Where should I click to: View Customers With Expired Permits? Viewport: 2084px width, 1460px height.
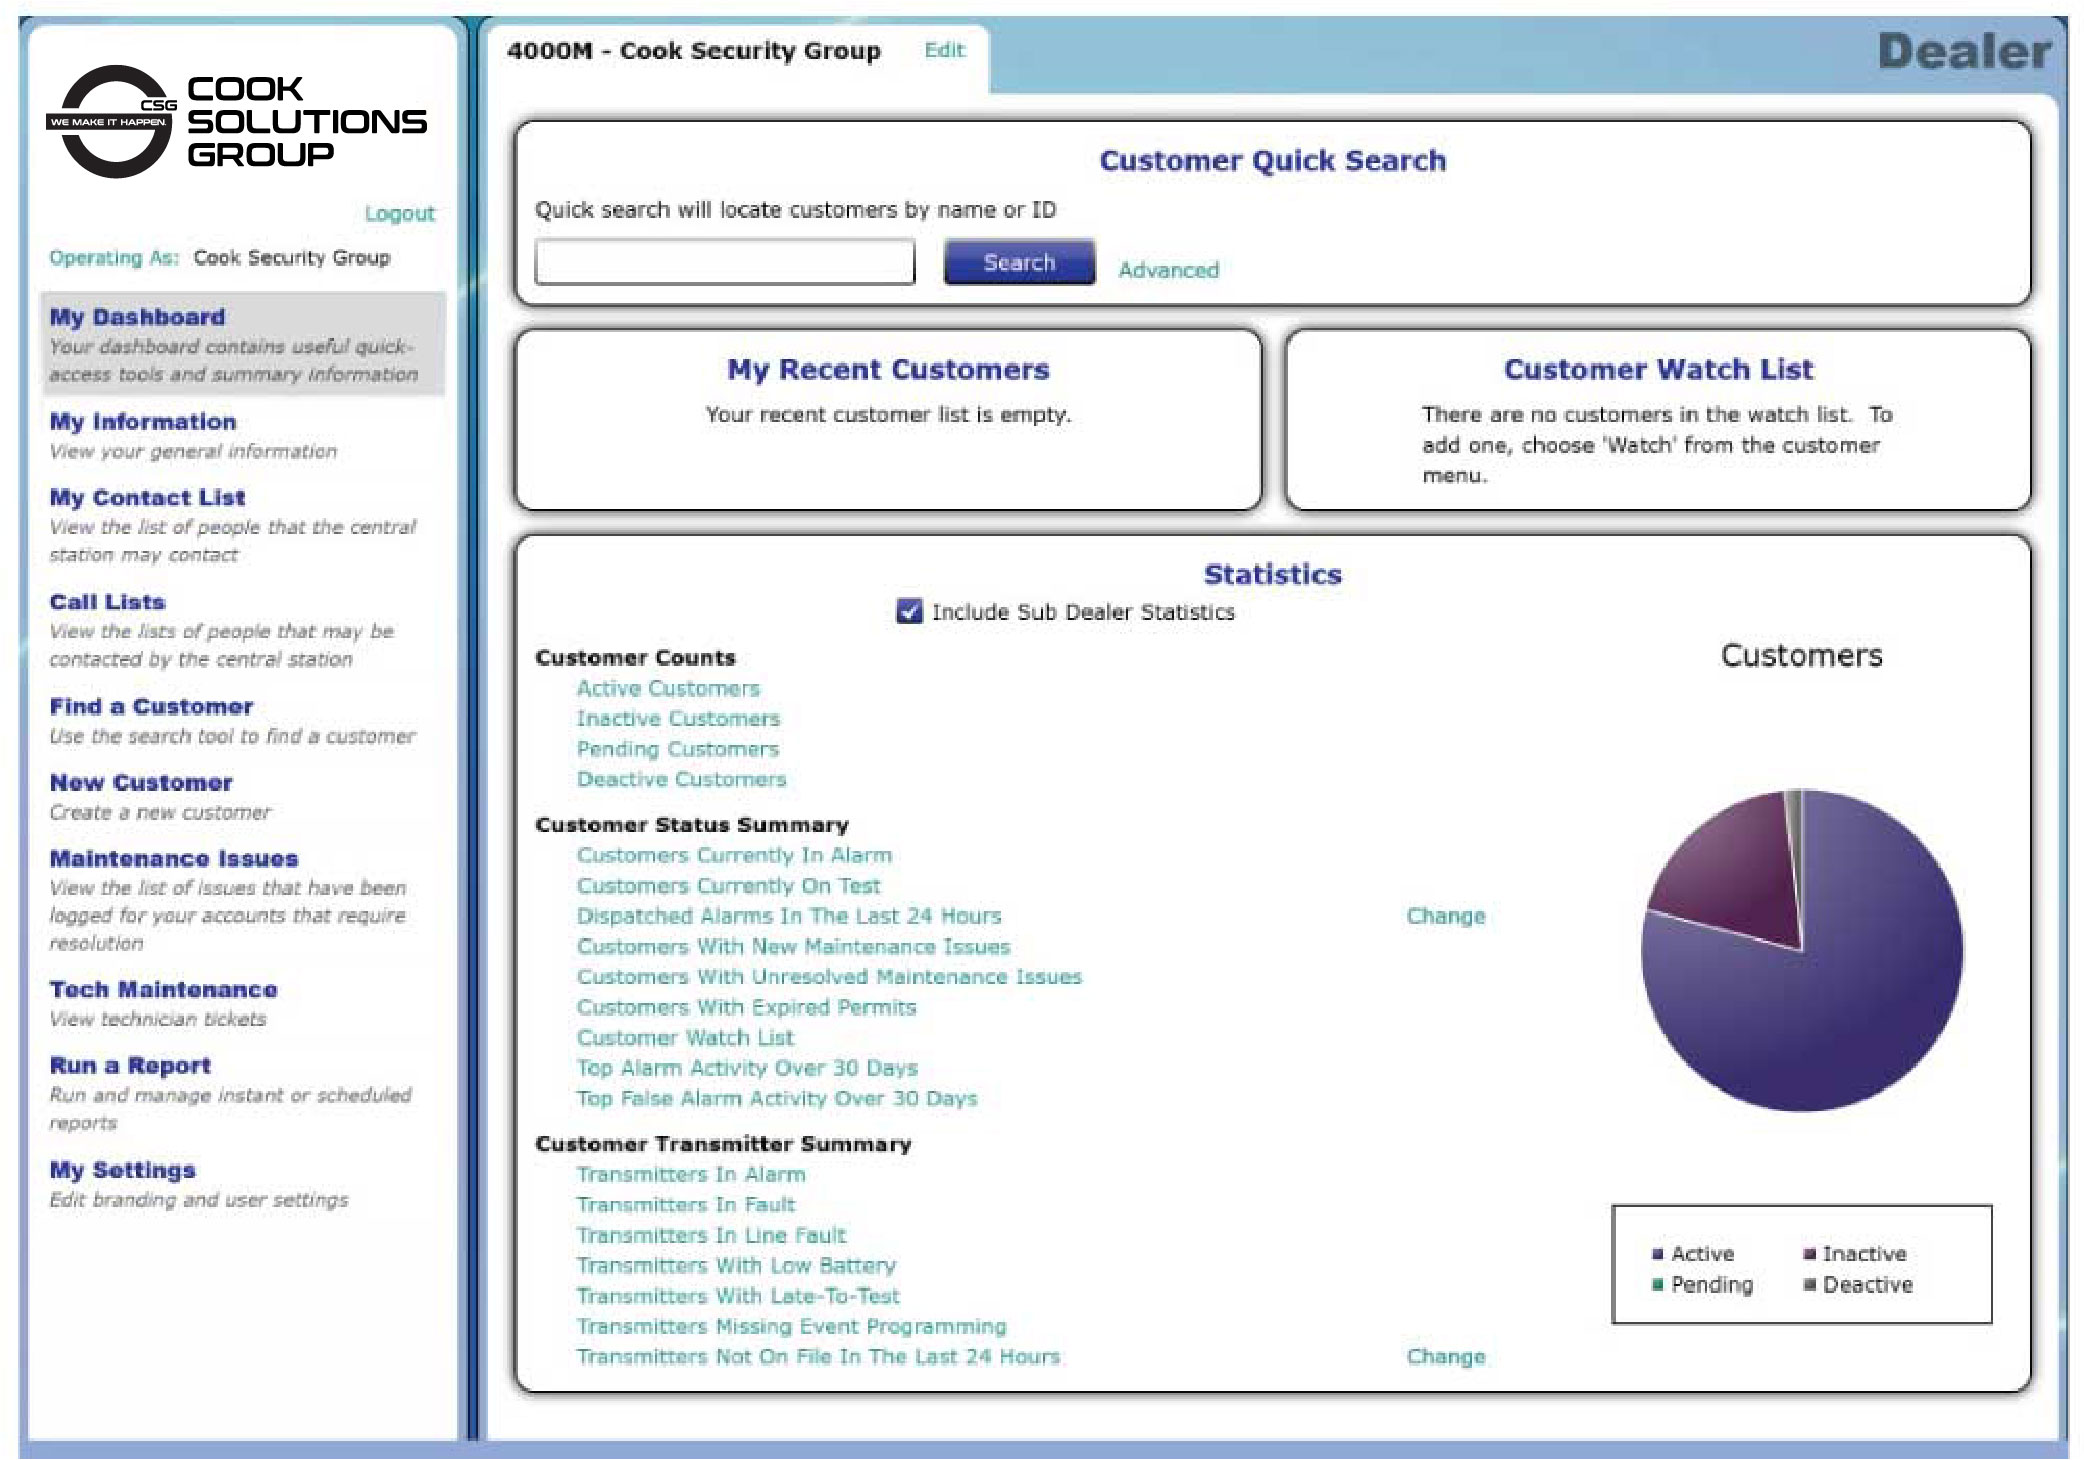pos(746,1008)
